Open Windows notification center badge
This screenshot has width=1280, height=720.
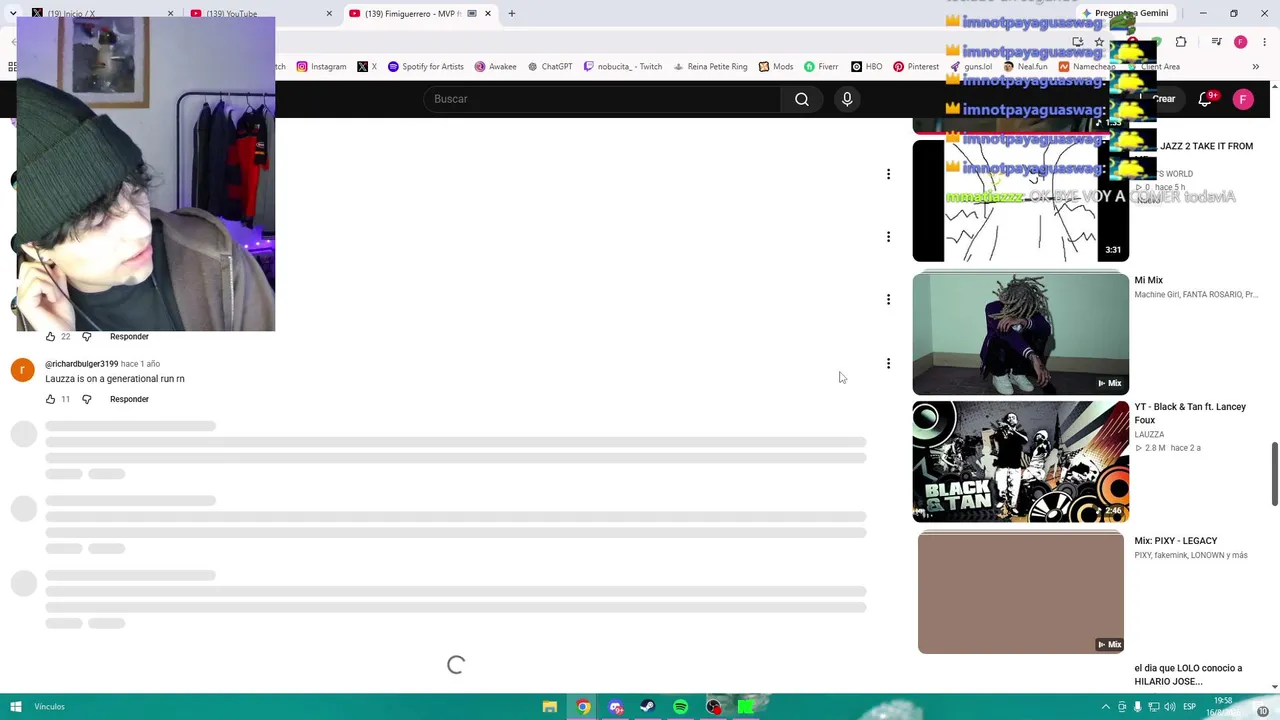[x=1263, y=710]
